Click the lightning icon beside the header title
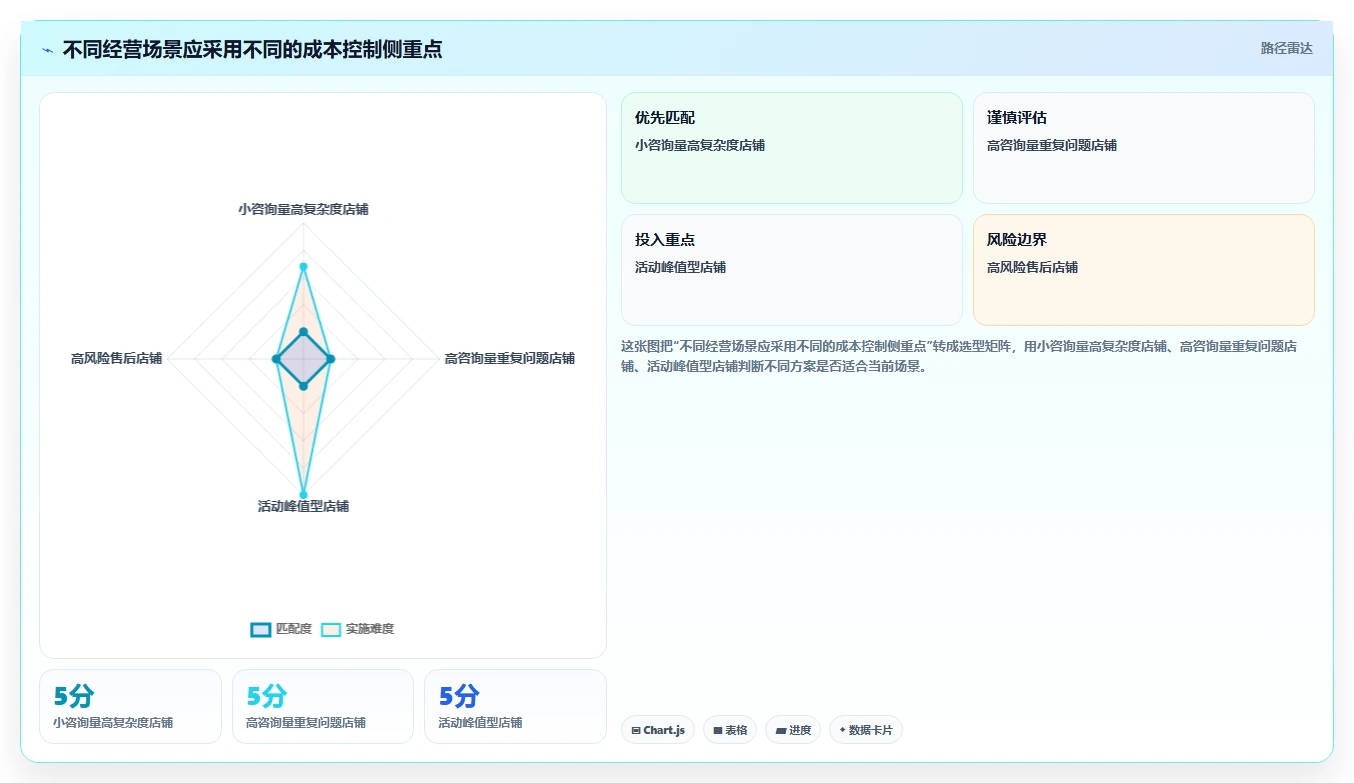Image resolution: width=1354 pixels, height=783 pixels. click(48, 50)
